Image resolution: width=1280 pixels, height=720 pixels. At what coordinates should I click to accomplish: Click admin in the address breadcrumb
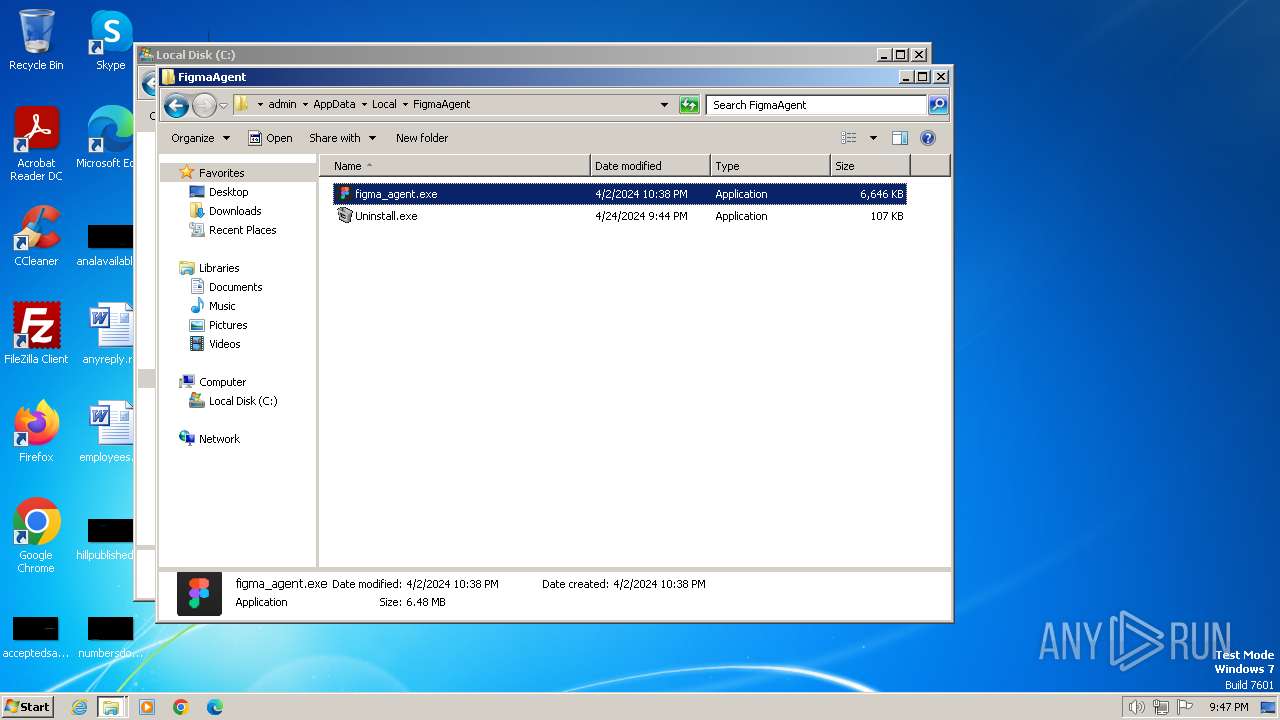(x=282, y=104)
